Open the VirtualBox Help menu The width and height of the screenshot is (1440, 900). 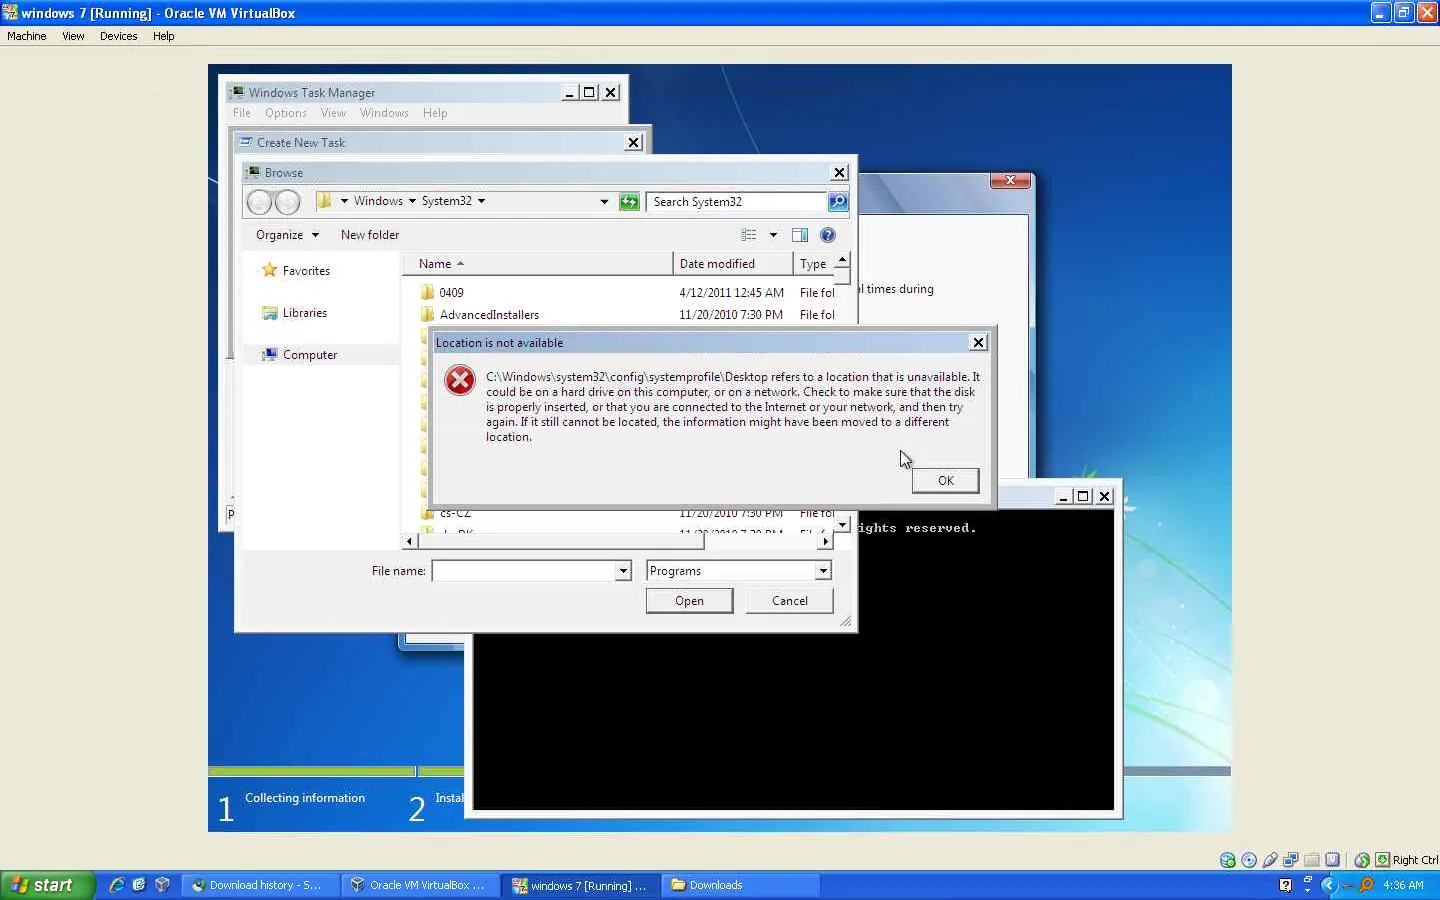coord(163,36)
